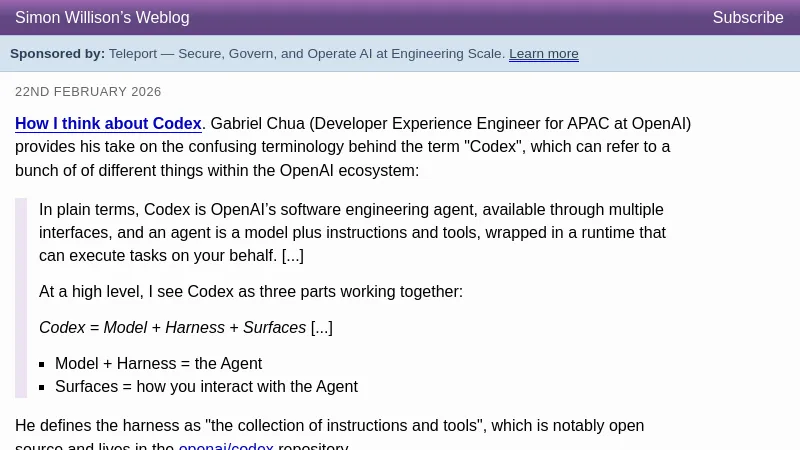Viewport: 800px width, 450px height.
Task: Click the square bullet before "Model + Harness"
Action: [x=44, y=365]
